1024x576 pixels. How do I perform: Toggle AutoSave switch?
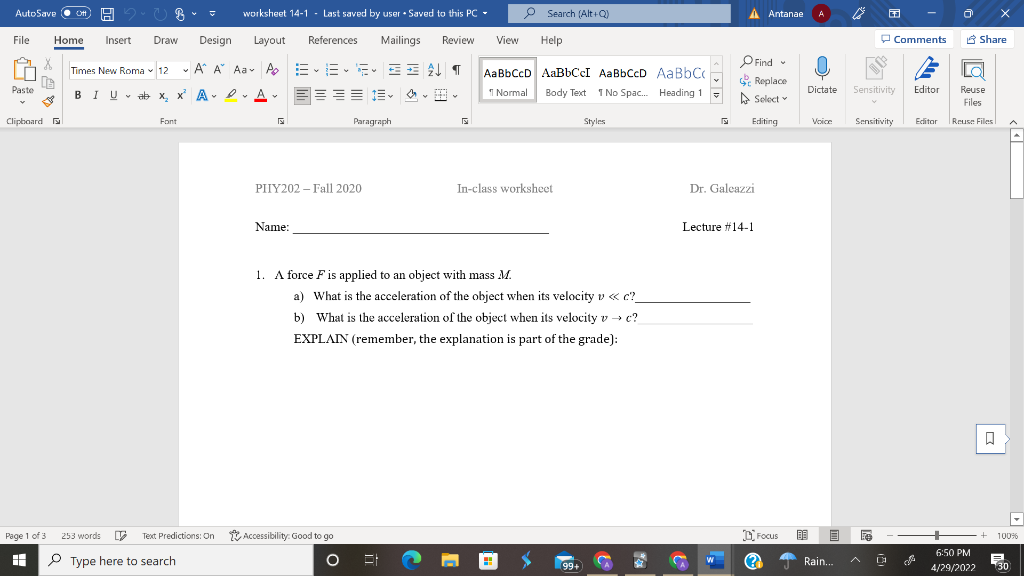coord(76,13)
